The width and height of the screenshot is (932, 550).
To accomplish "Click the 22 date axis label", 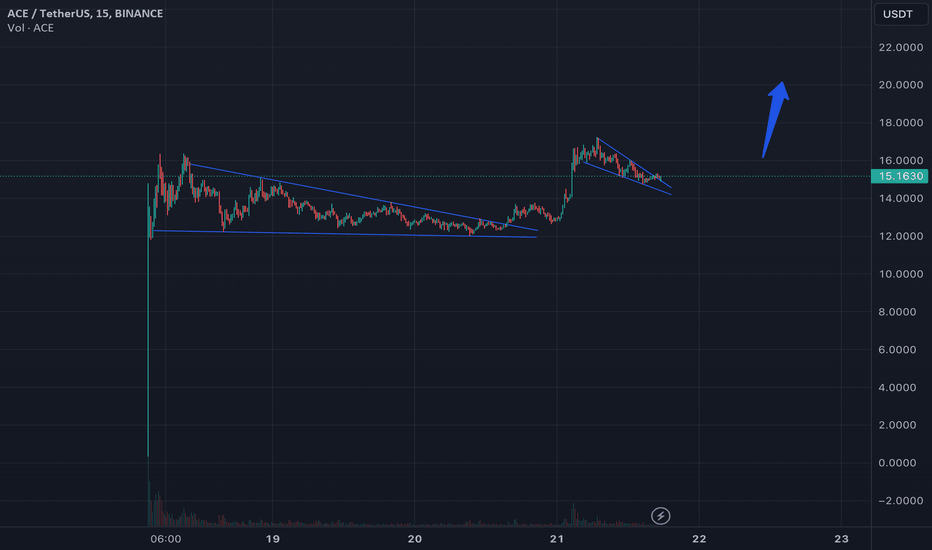I will point(699,539).
